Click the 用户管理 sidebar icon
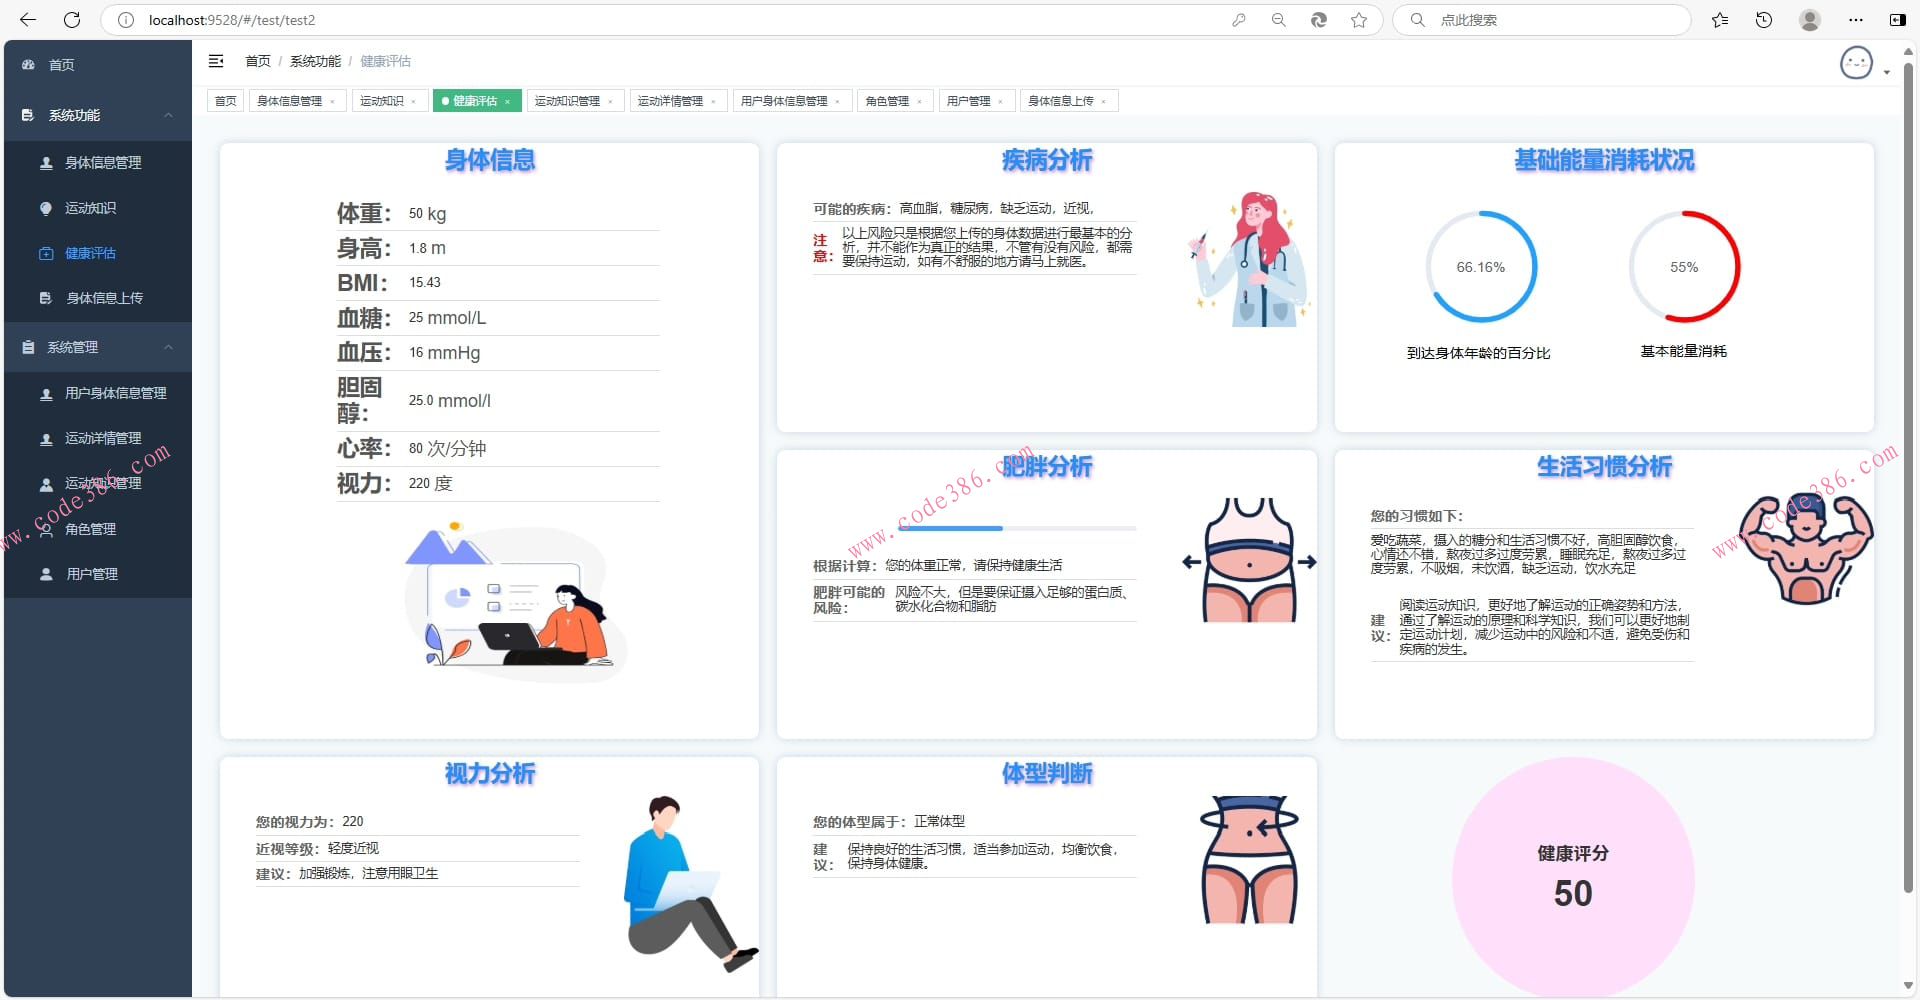The image size is (1920, 1000). point(45,573)
